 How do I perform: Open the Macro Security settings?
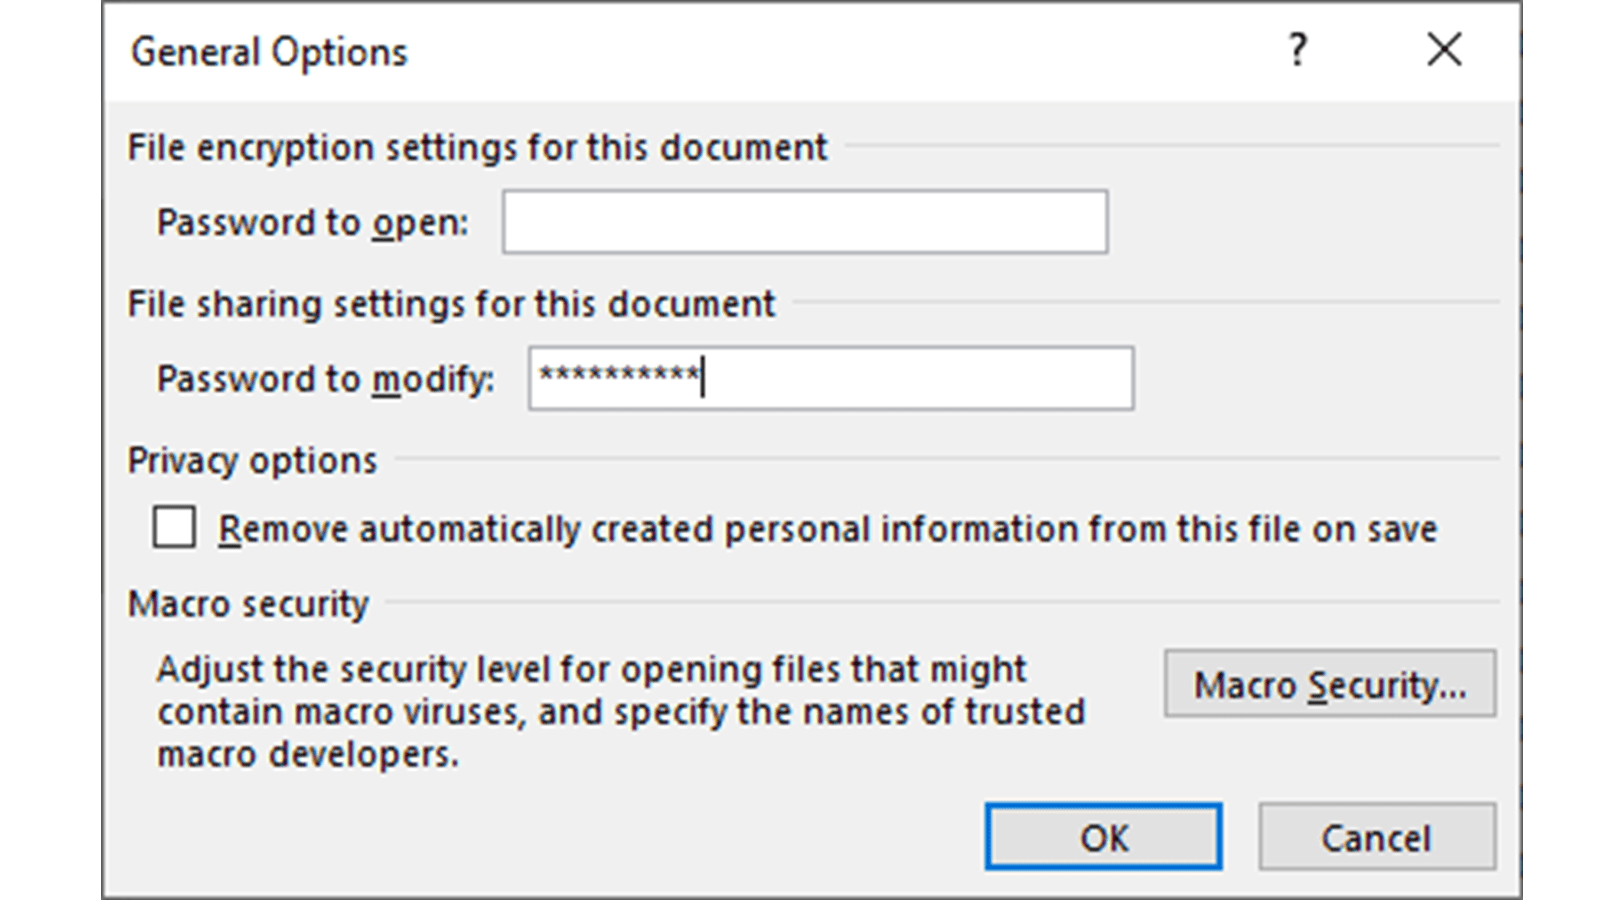(1329, 684)
